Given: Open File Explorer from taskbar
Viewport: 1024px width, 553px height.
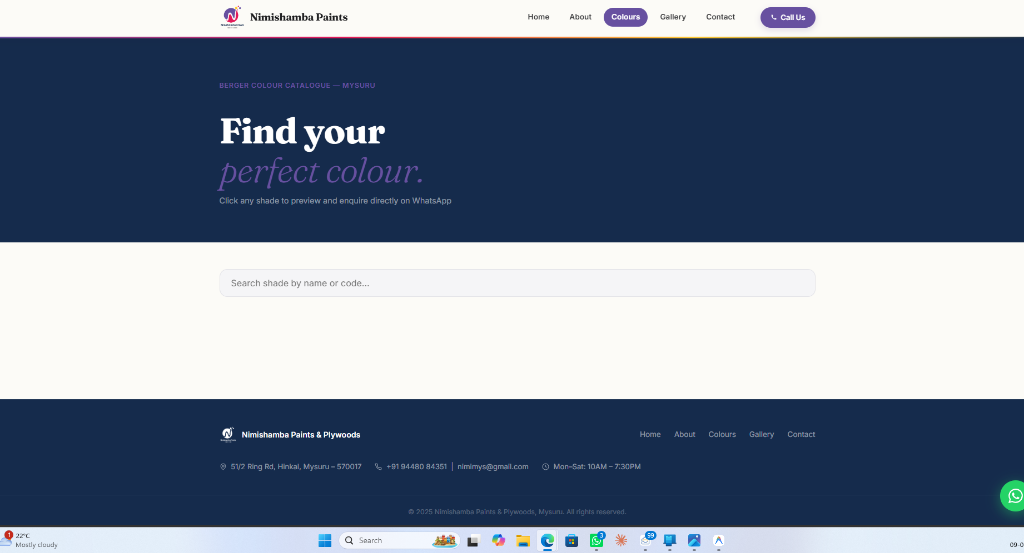Looking at the screenshot, I should (522, 541).
